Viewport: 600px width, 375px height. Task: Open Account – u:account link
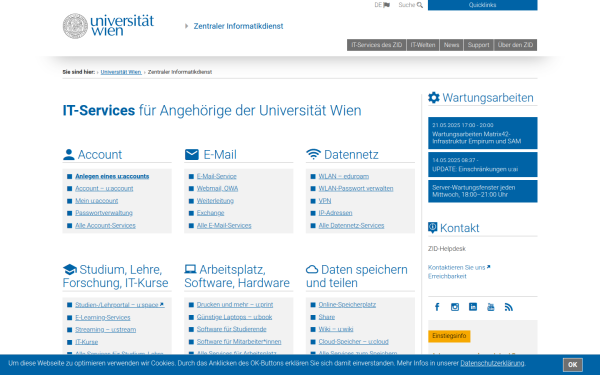click(104, 189)
